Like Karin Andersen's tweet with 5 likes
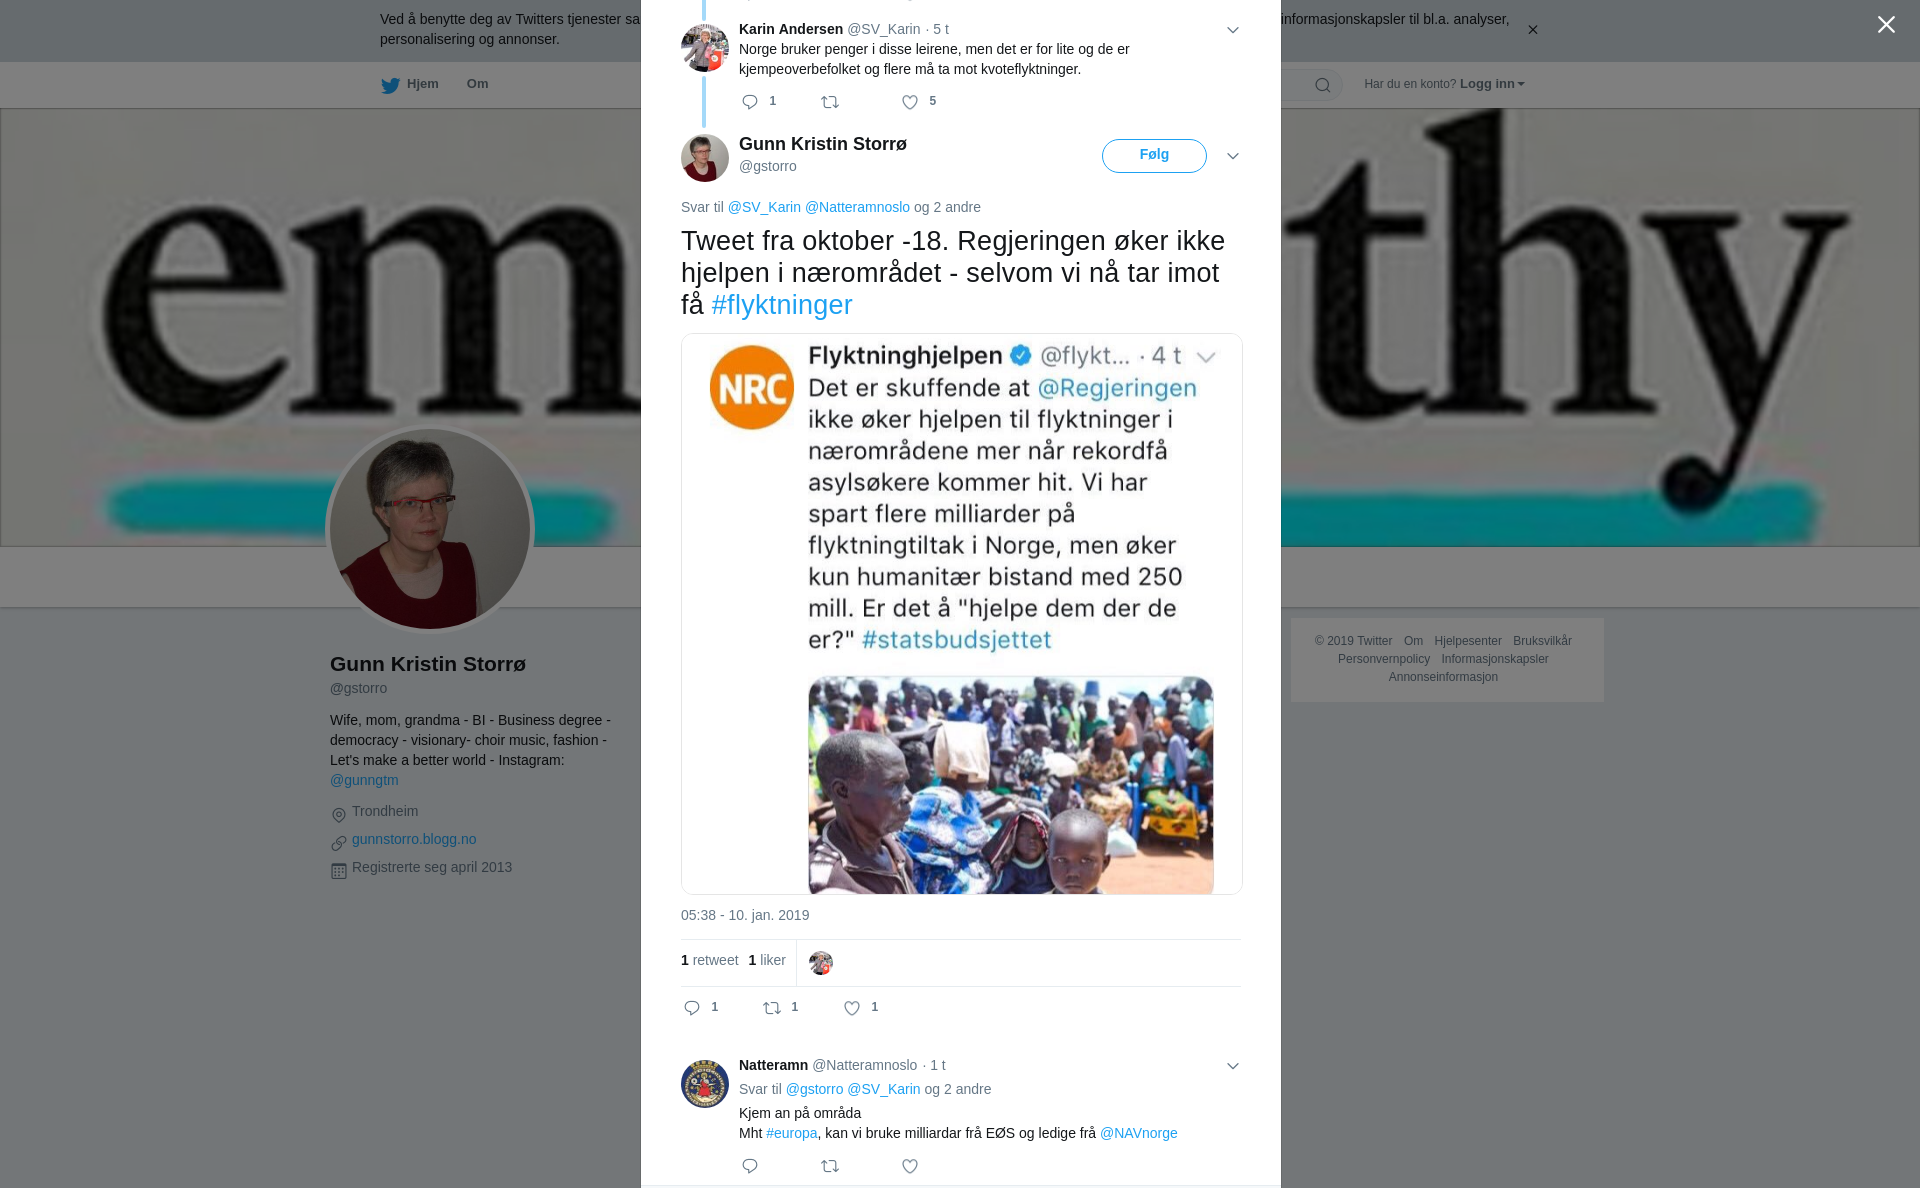 pos(910,102)
